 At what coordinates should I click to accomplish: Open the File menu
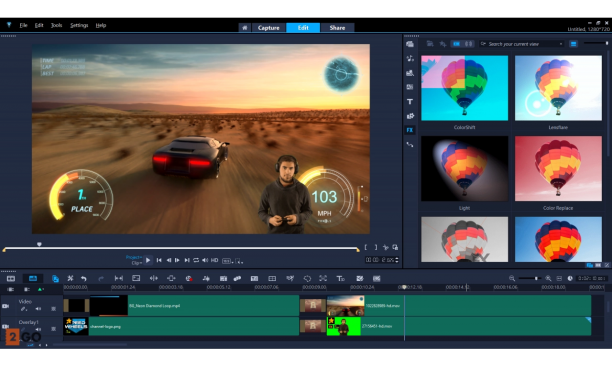[x=23, y=25]
